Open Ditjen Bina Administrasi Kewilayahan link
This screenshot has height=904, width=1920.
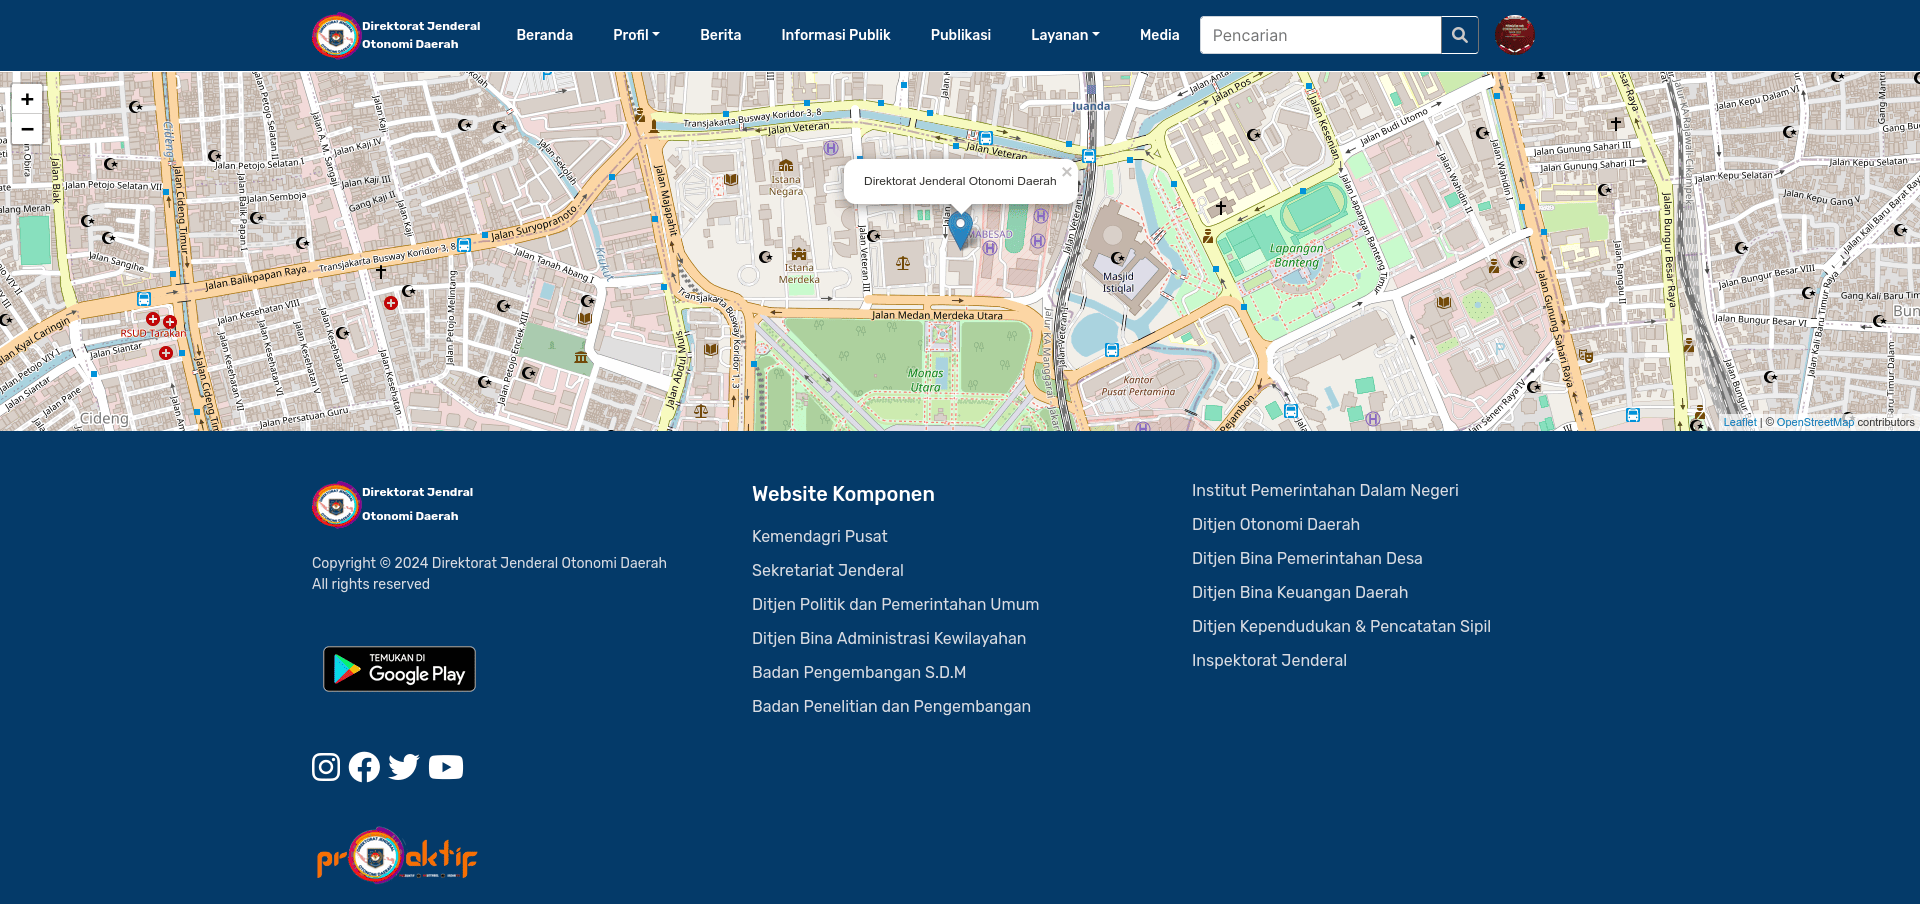pyautogui.click(x=889, y=638)
